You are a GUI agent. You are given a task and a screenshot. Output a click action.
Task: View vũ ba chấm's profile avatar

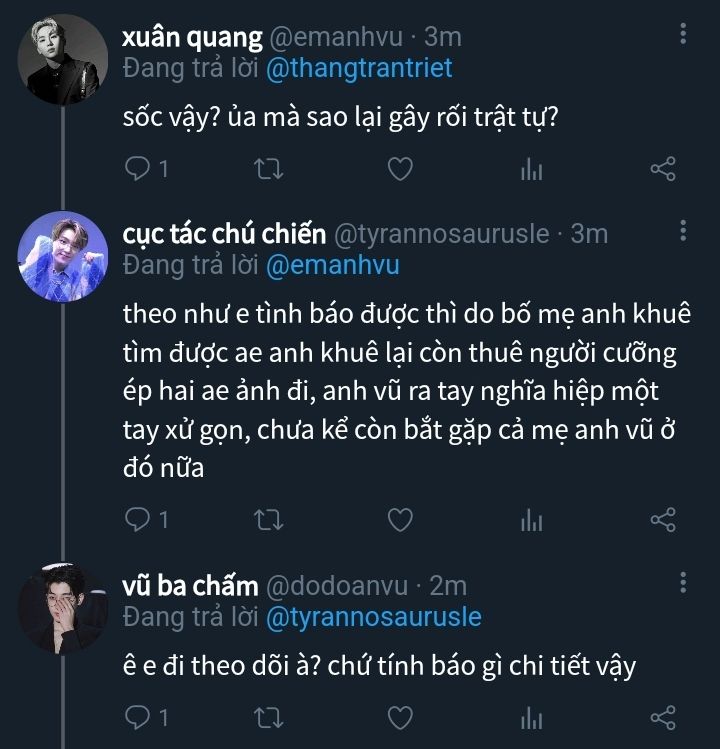coord(62,608)
